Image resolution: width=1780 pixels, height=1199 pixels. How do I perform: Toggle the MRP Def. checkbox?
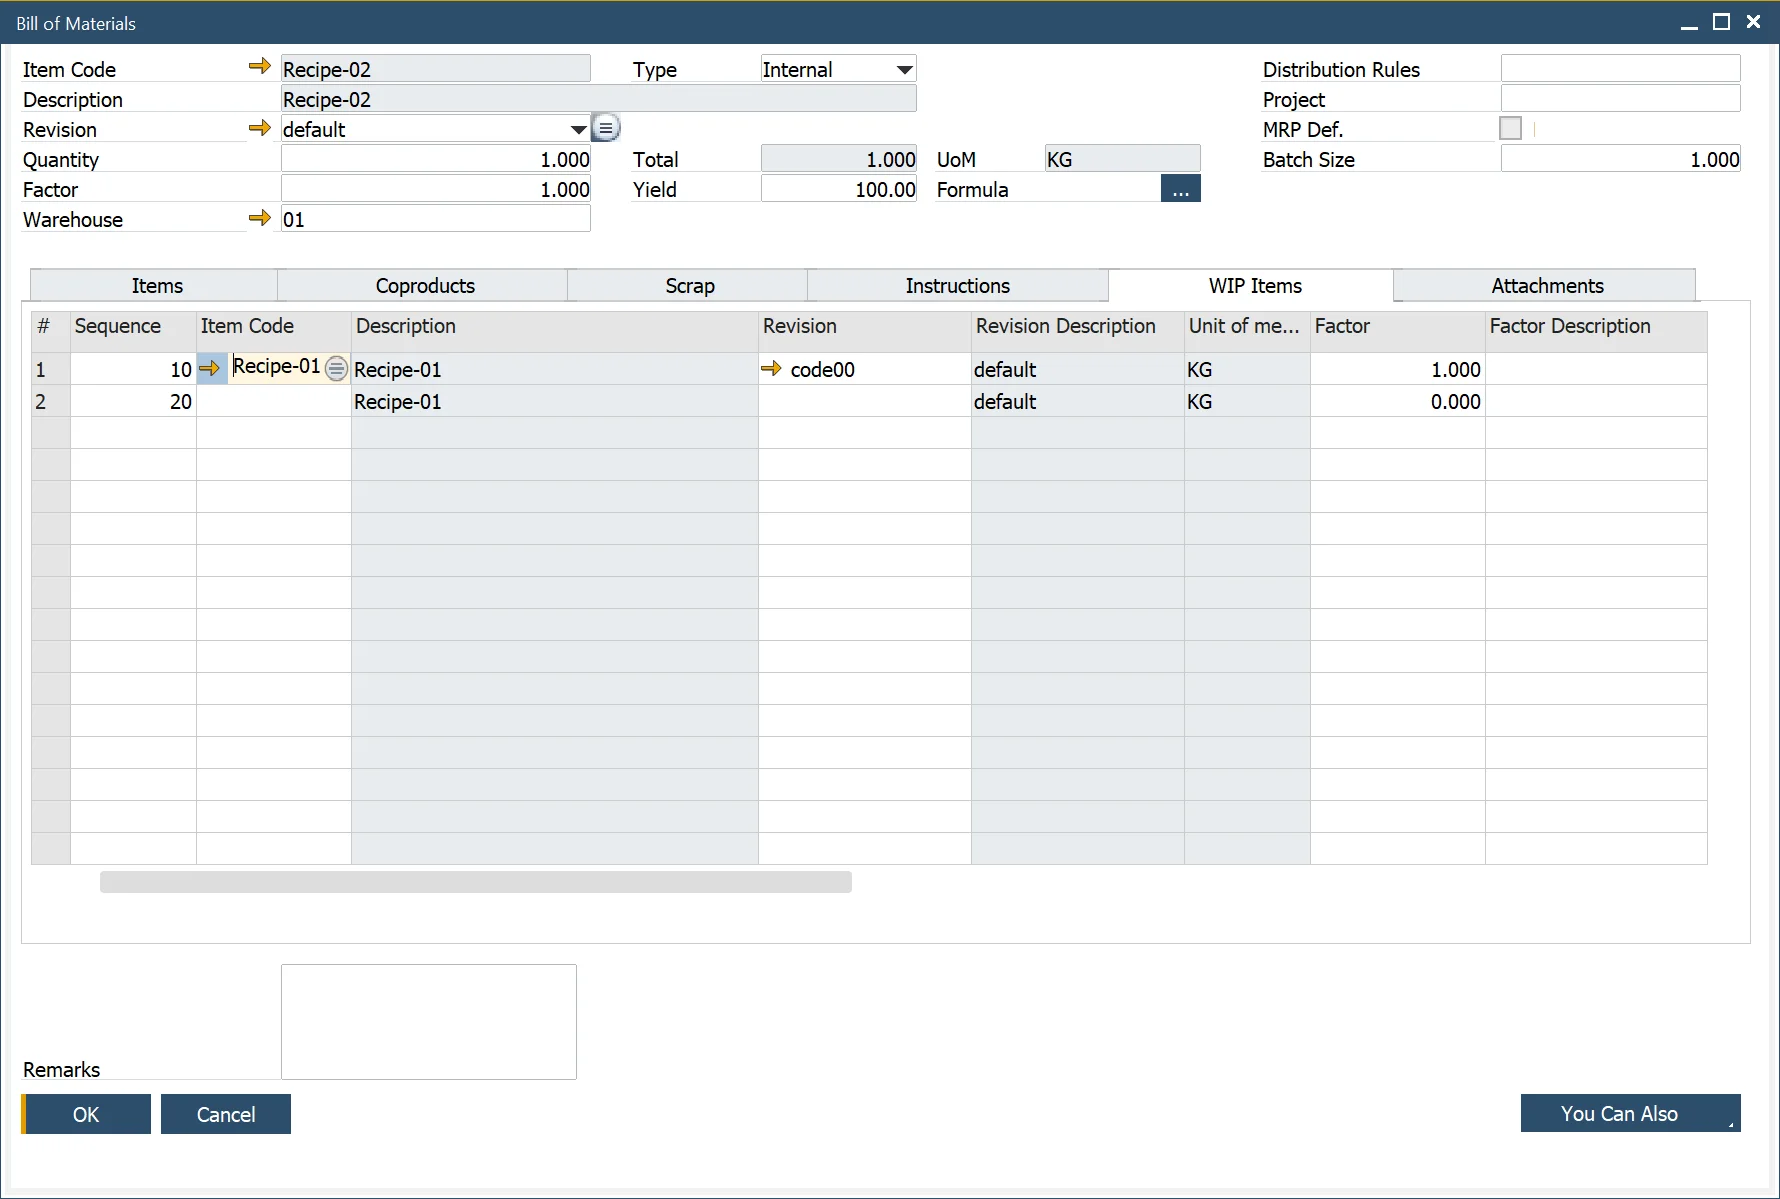point(1510,129)
